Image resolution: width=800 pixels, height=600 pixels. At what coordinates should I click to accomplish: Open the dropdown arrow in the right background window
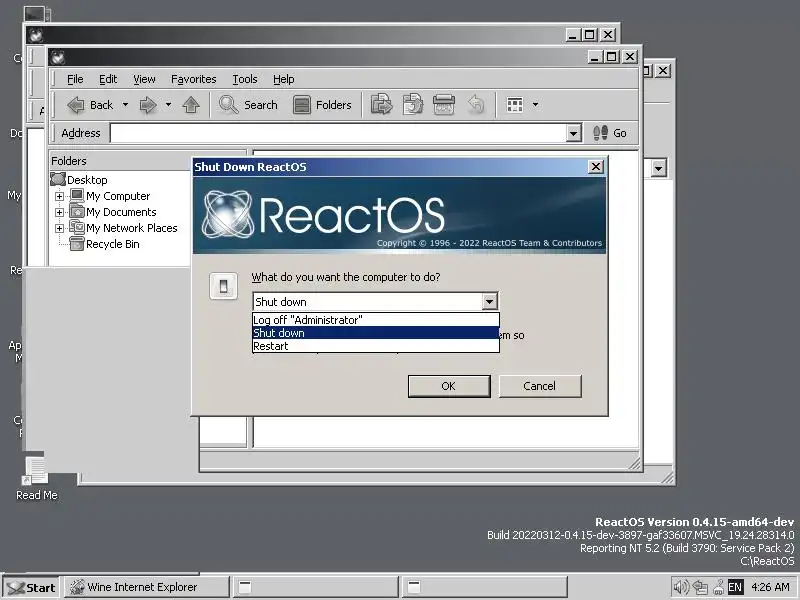(659, 168)
